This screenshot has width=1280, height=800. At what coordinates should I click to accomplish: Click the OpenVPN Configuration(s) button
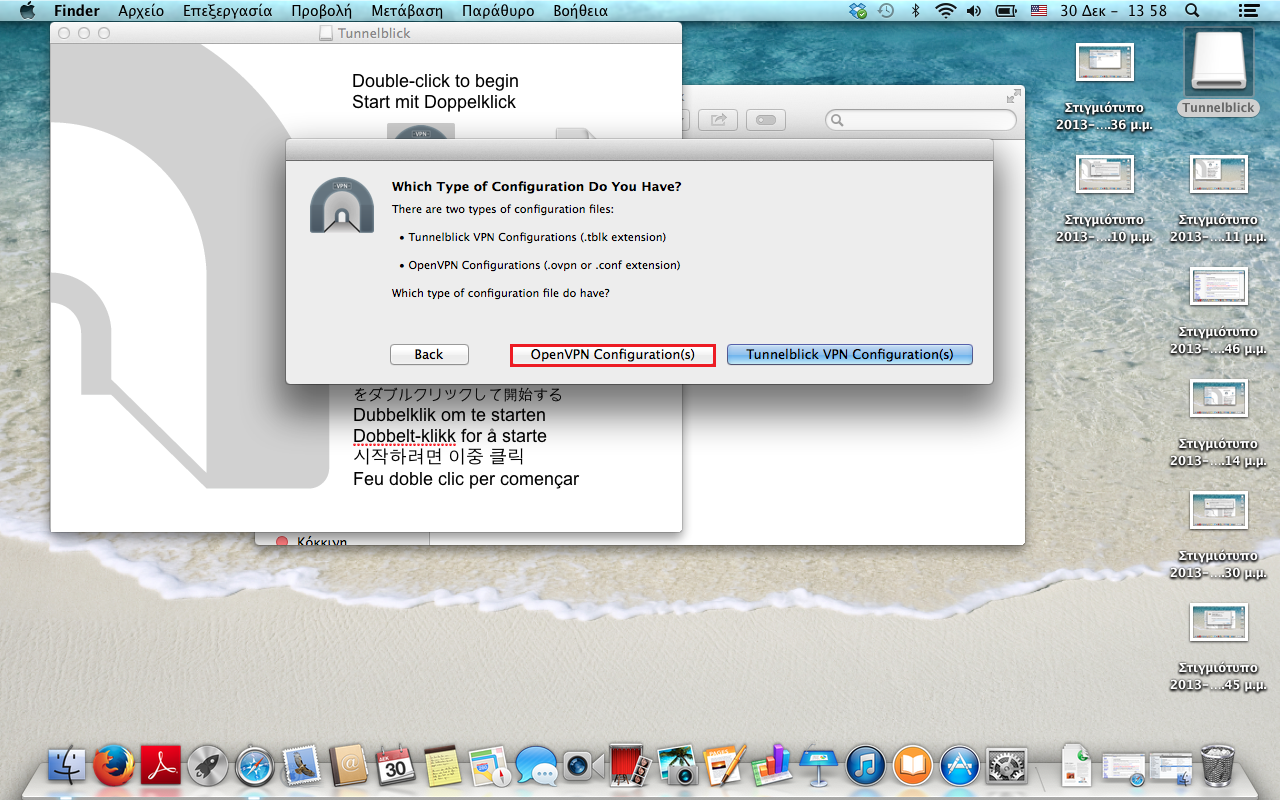click(612, 355)
